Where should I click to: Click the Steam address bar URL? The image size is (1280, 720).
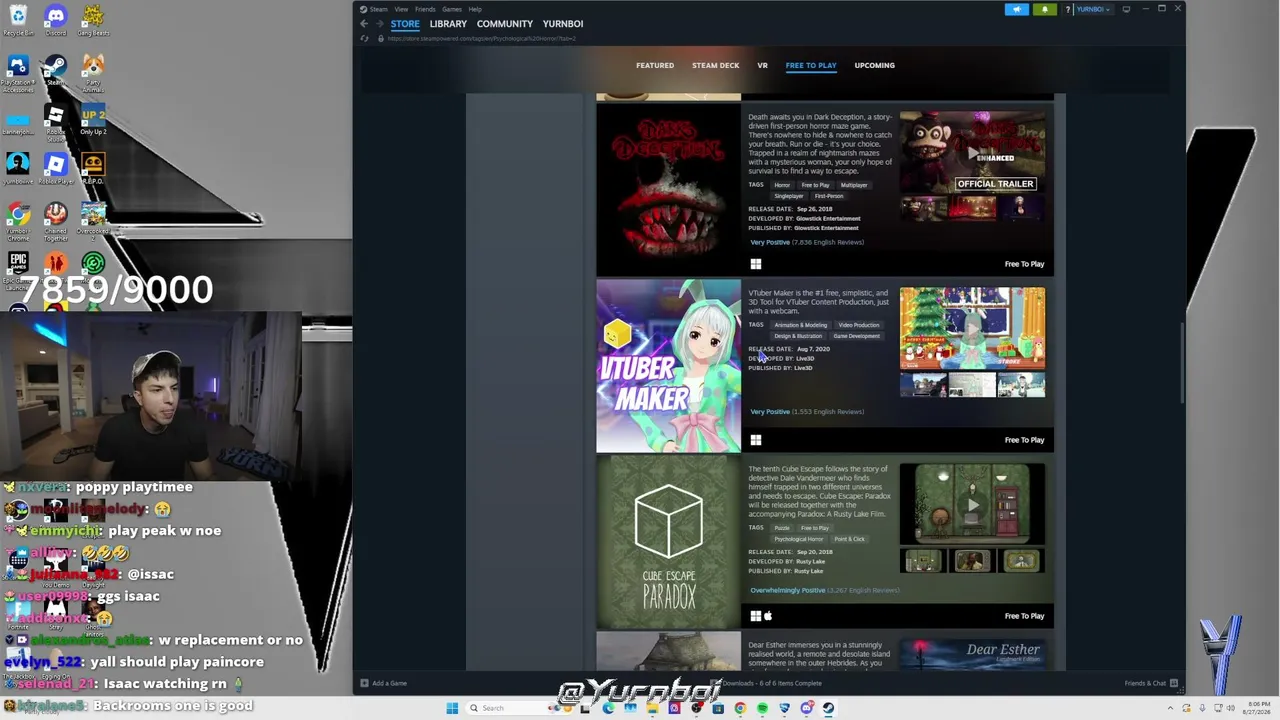481,39
